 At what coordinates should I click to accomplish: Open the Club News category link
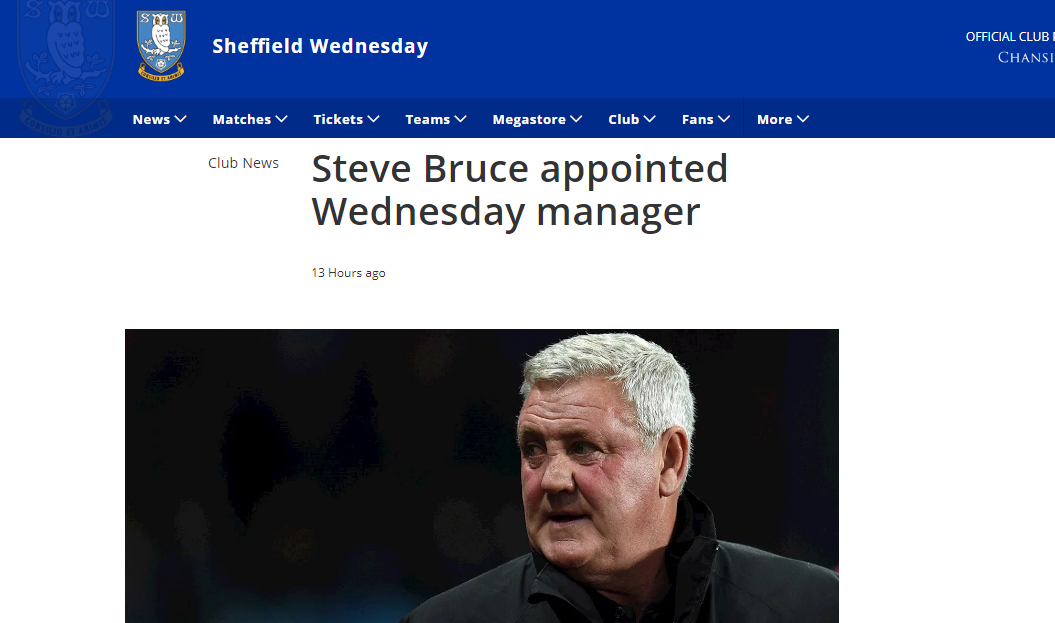[243, 163]
